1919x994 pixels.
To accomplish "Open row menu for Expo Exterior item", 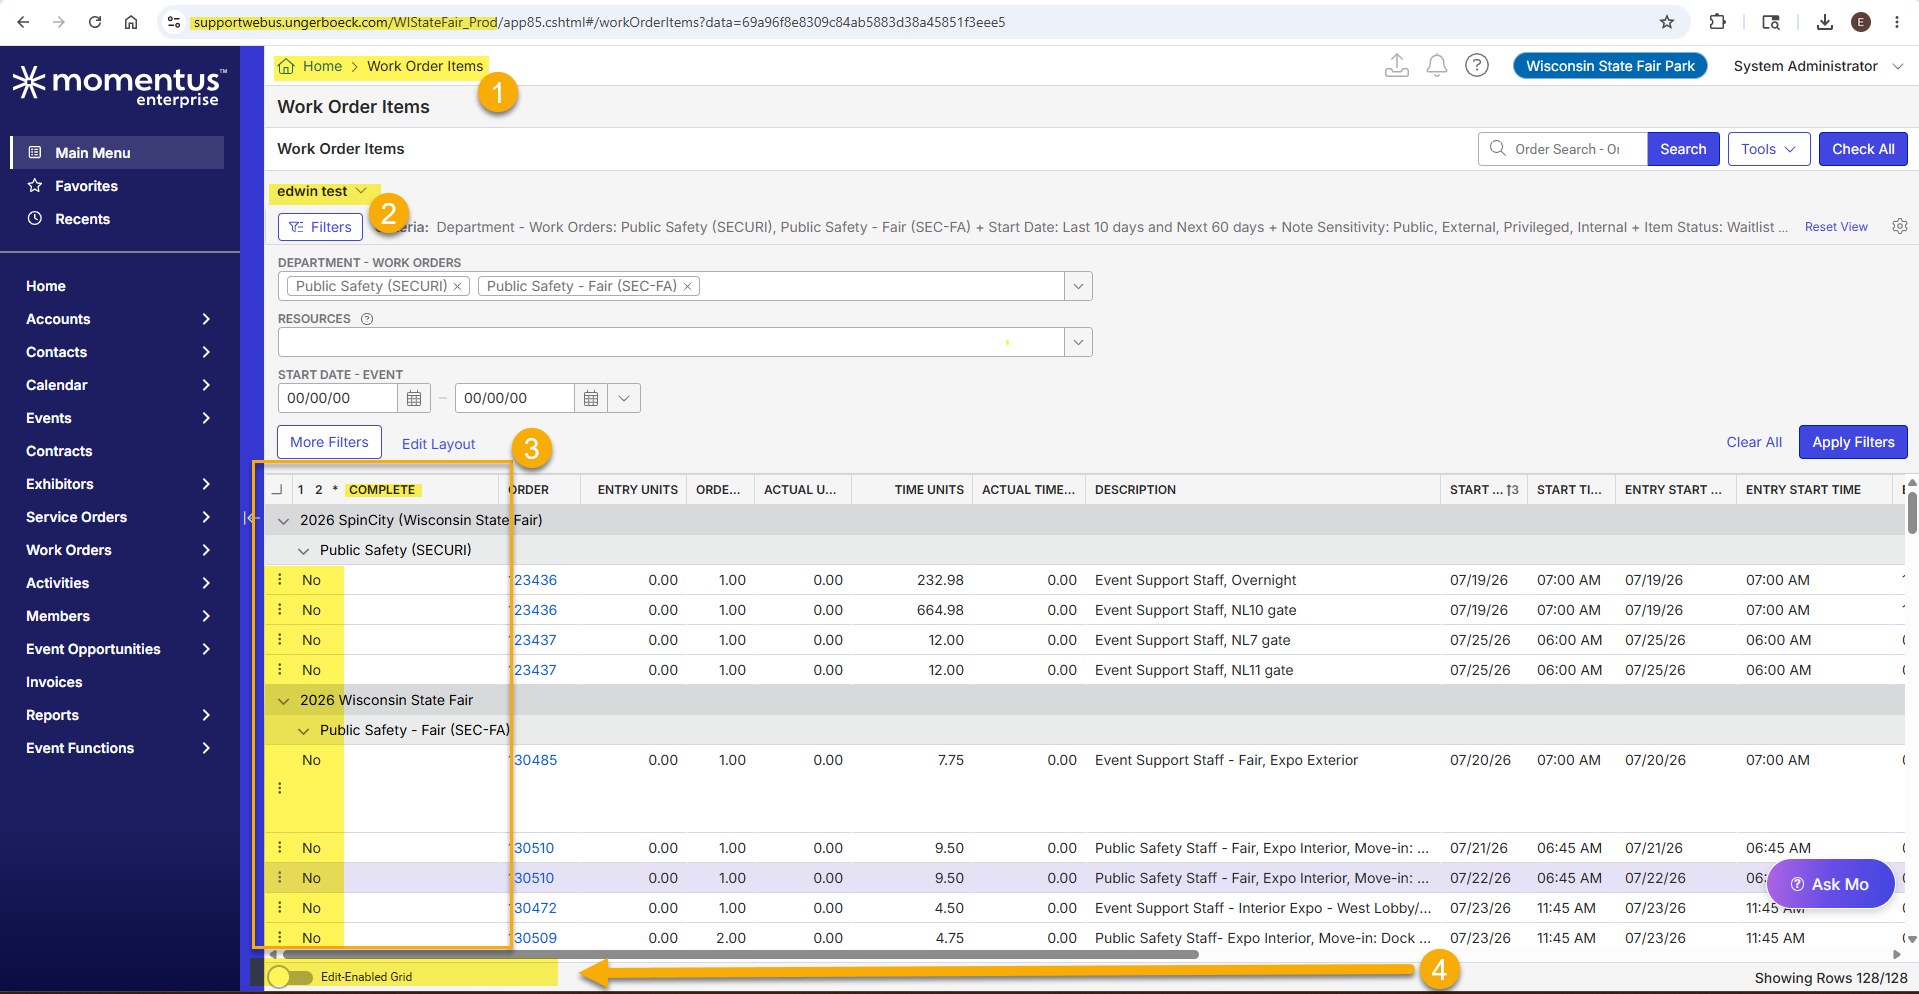I will click(x=280, y=788).
